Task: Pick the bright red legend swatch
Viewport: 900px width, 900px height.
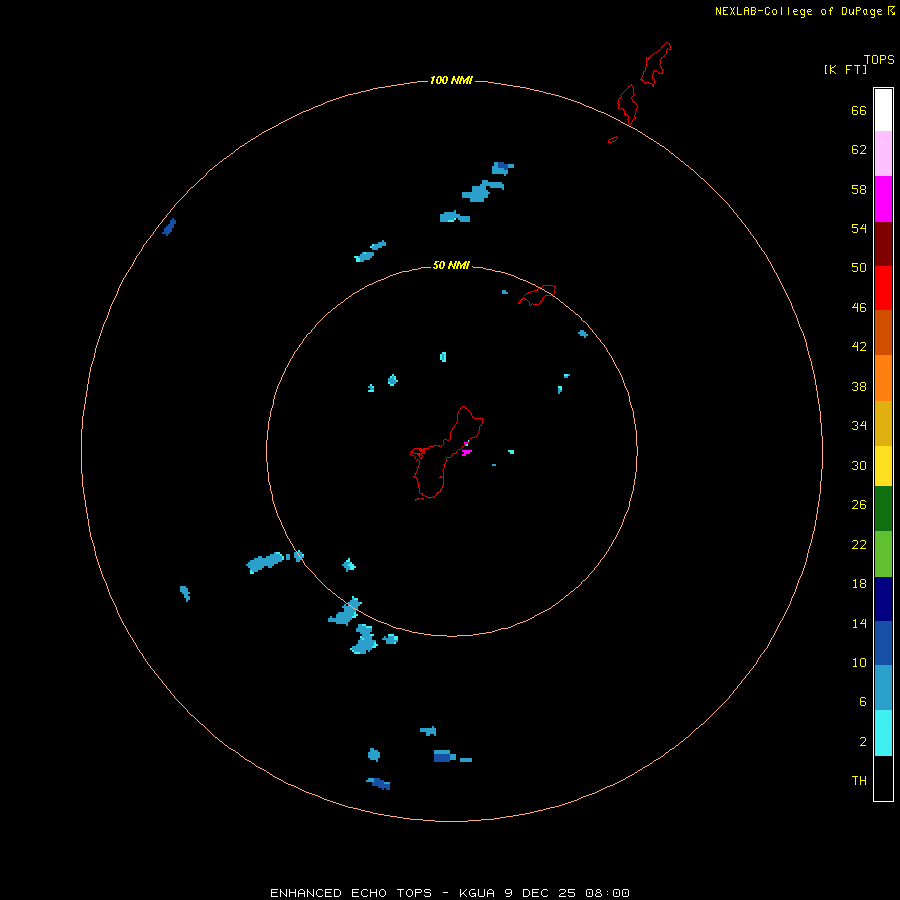Action: click(x=883, y=288)
